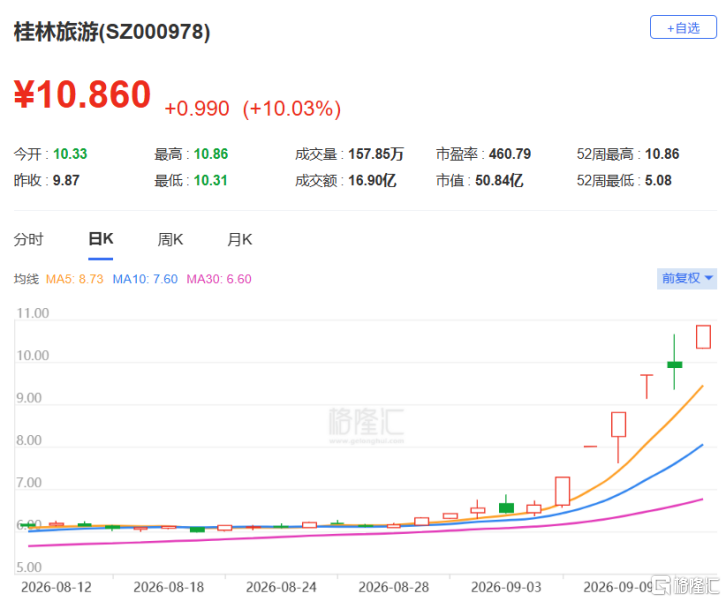Open the 月K monthly chart tab
This screenshot has width=726, height=602.
coord(239,239)
